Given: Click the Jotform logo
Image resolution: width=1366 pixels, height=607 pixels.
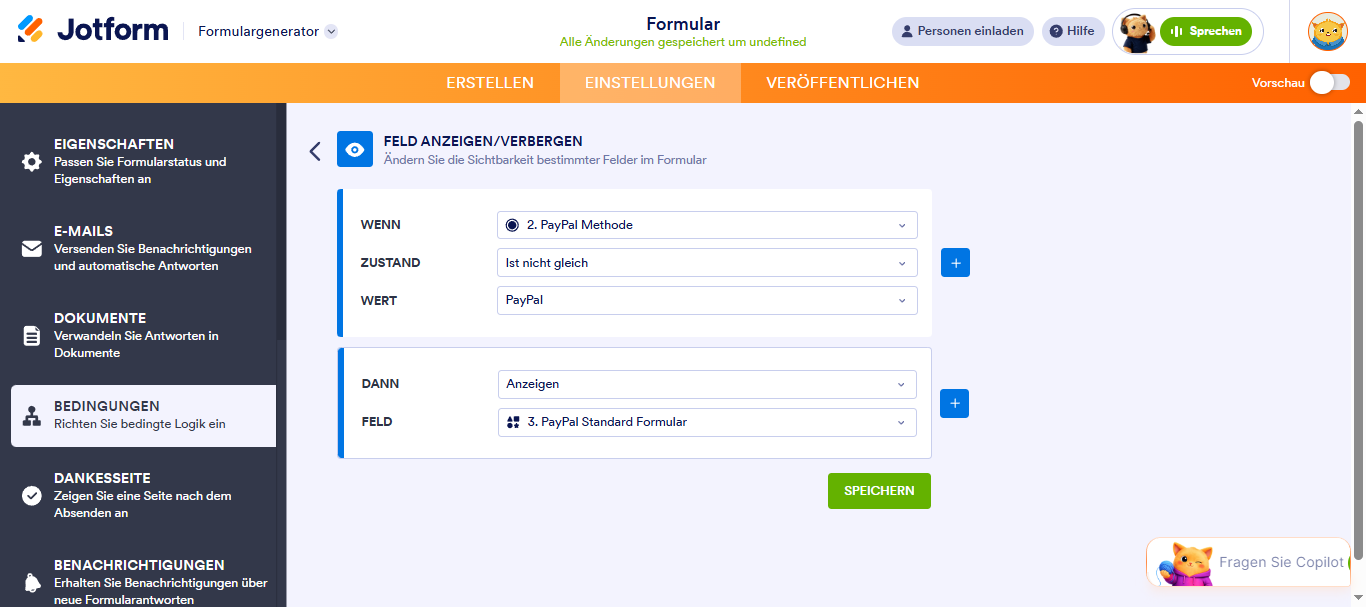Looking at the screenshot, I should (x=93, y=30).
